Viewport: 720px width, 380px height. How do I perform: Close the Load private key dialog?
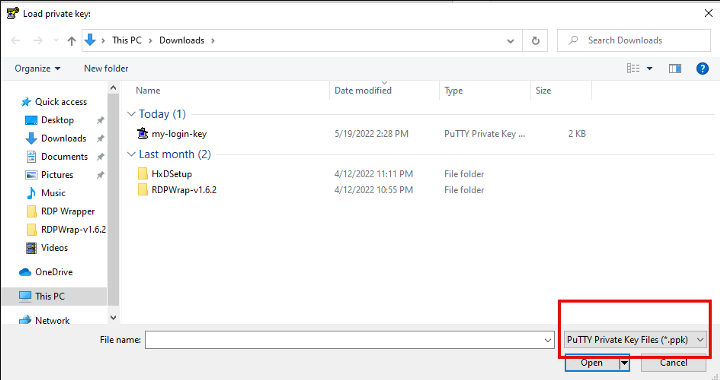709,13
